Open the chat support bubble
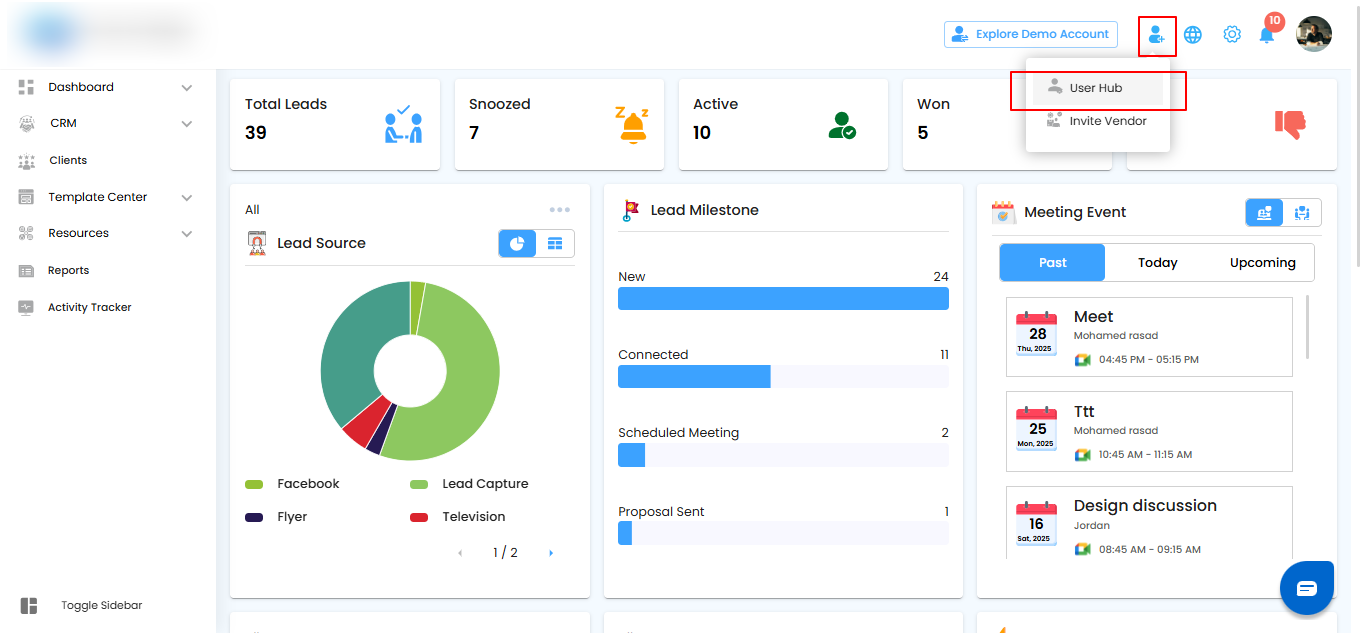The height and width of the screenshot is (633, 1366). (1307, 588)
